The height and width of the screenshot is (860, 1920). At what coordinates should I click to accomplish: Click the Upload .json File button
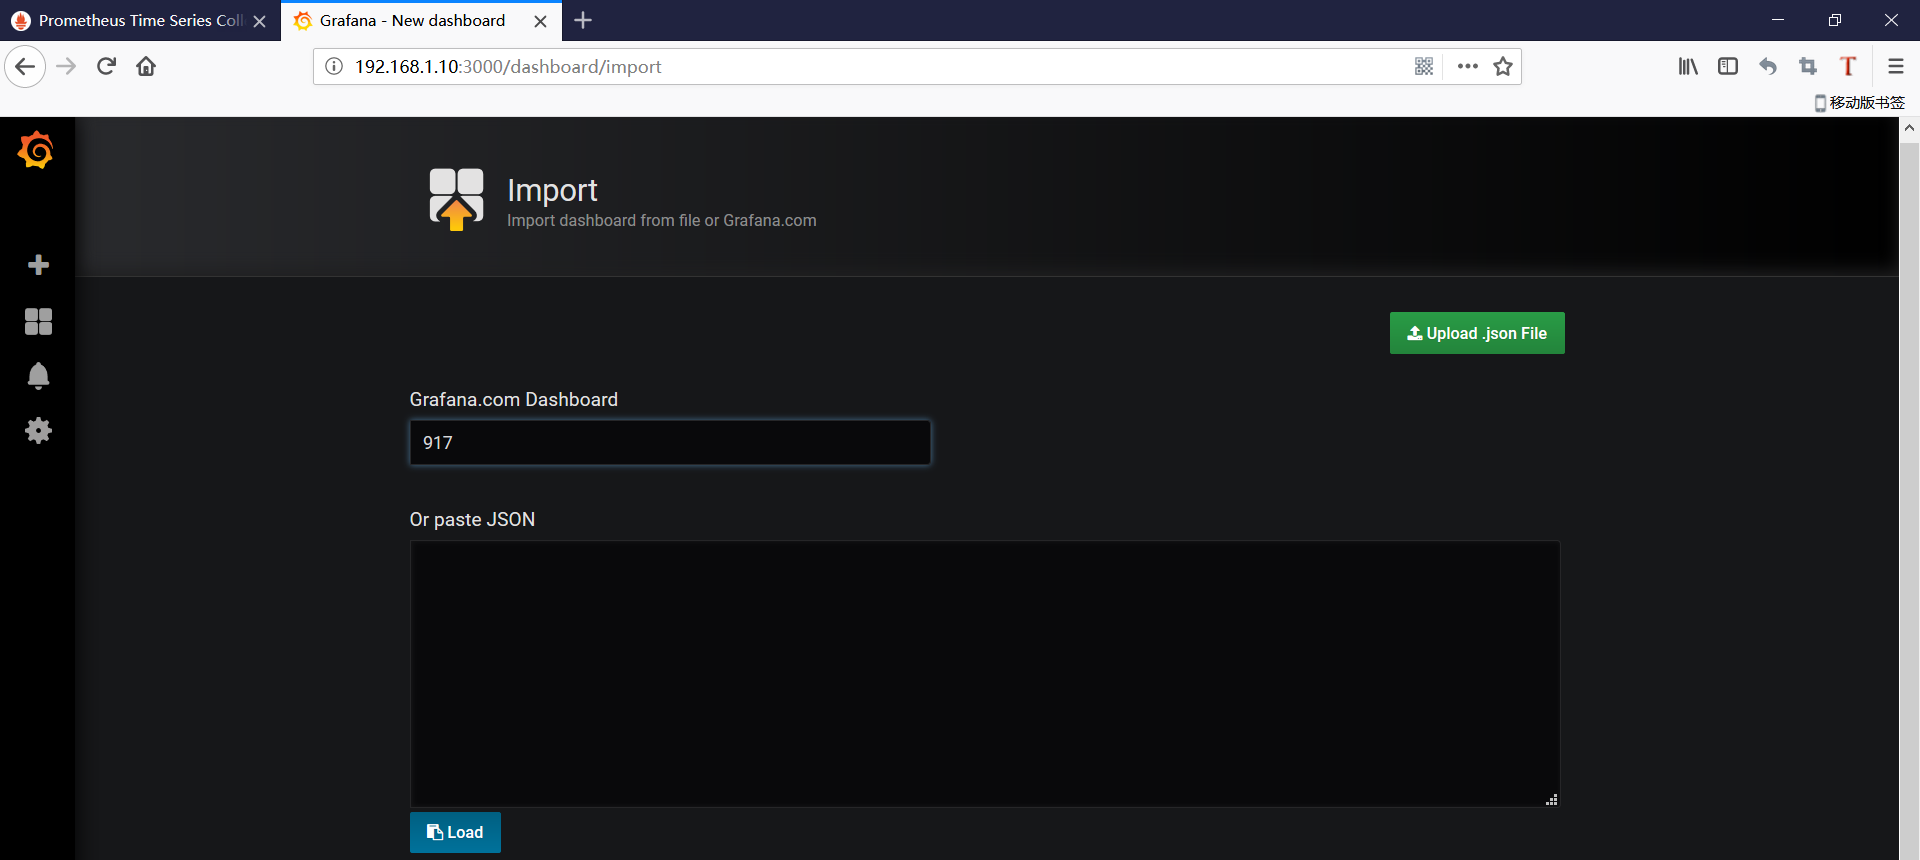[x=1476, y=333]
